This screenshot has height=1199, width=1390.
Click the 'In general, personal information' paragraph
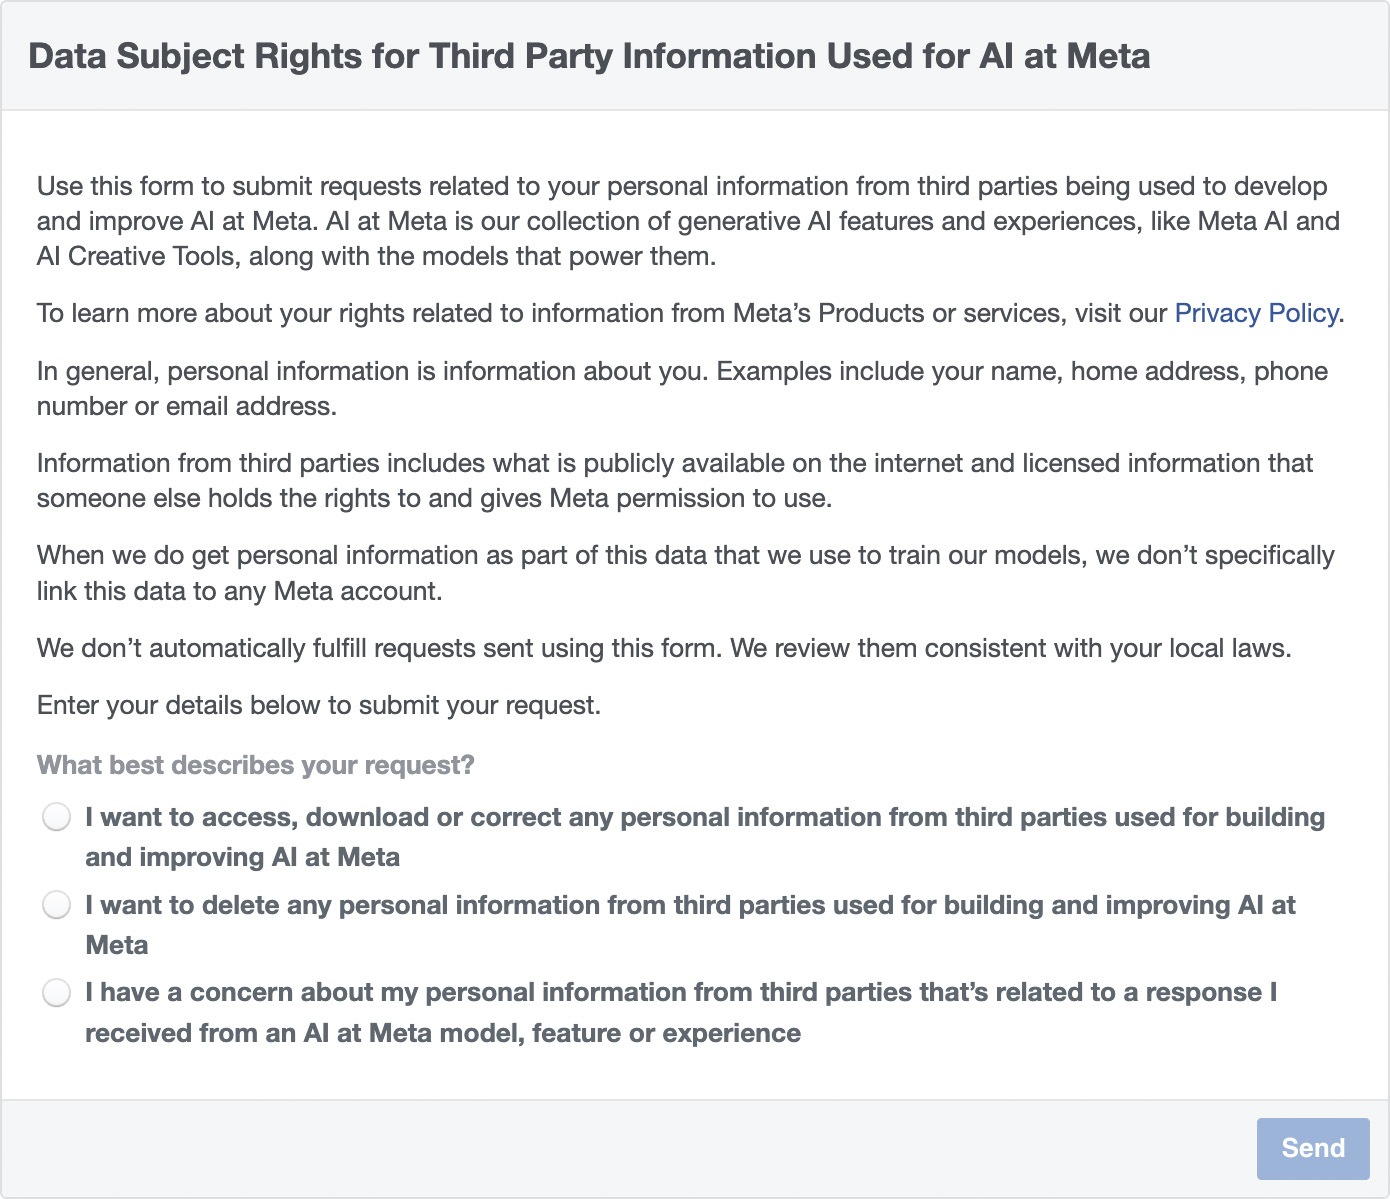click(x=682, y=388)
